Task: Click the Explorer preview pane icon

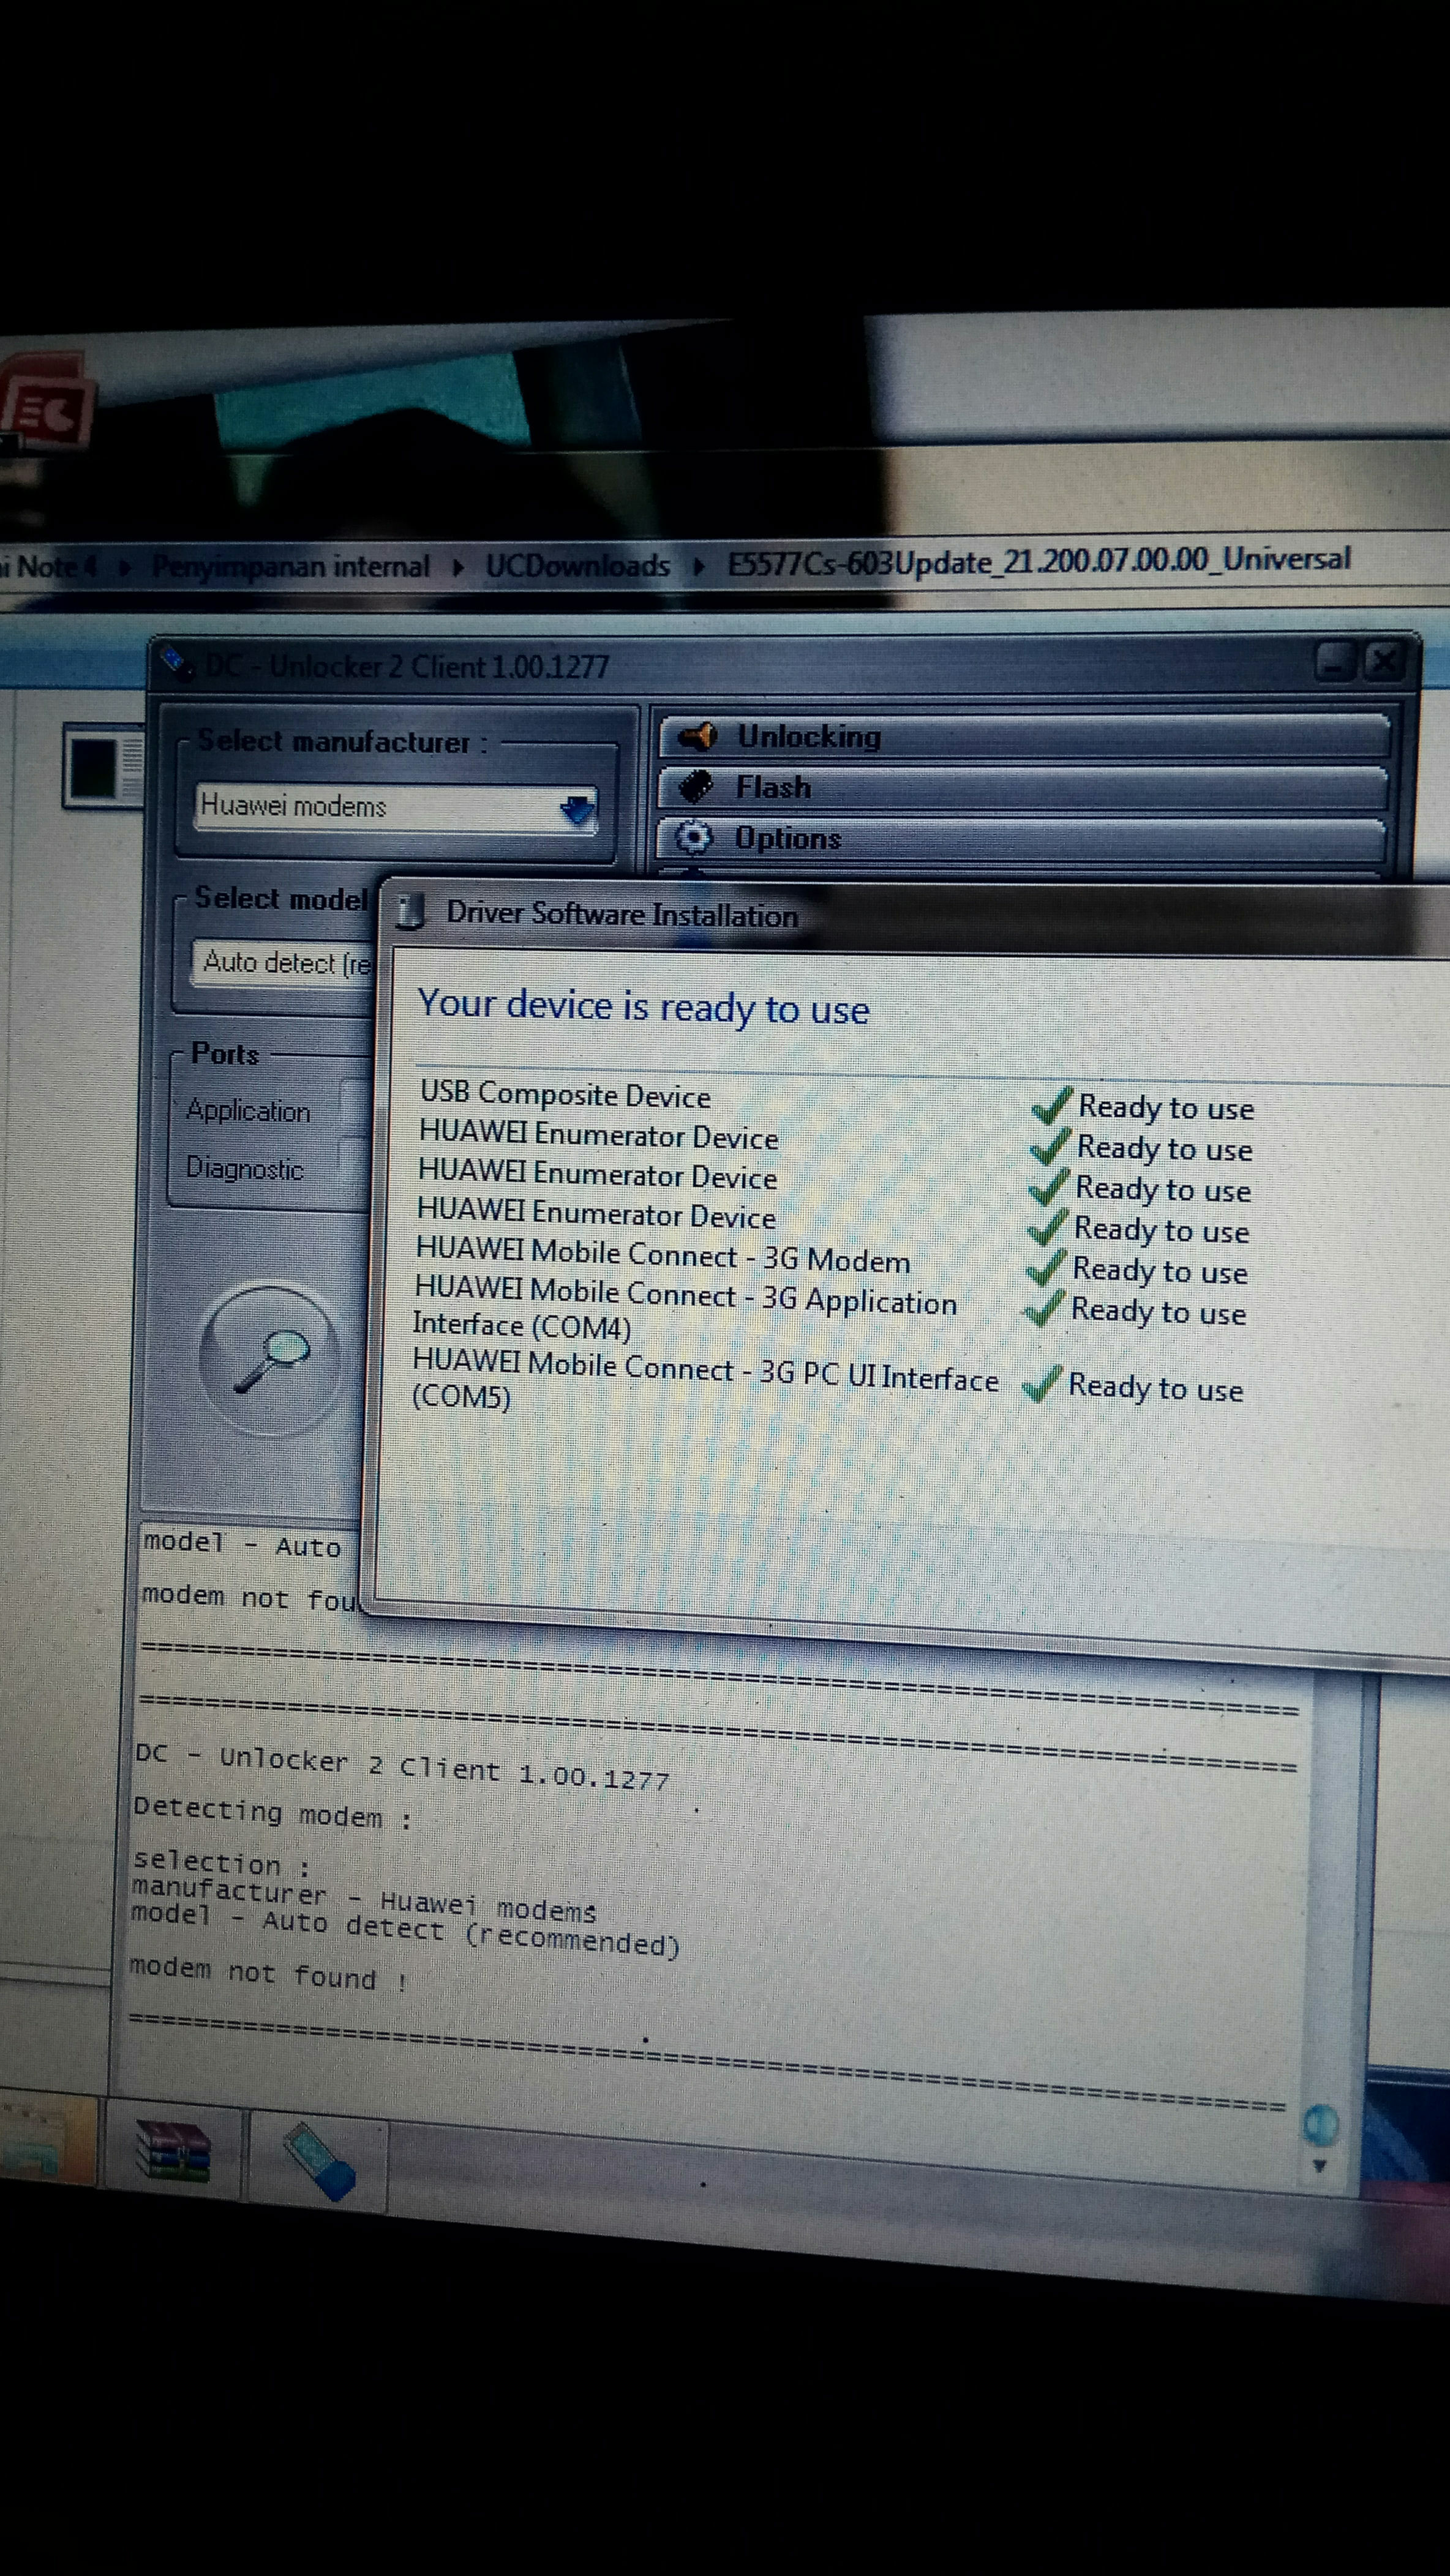Action: coord(105,766)
